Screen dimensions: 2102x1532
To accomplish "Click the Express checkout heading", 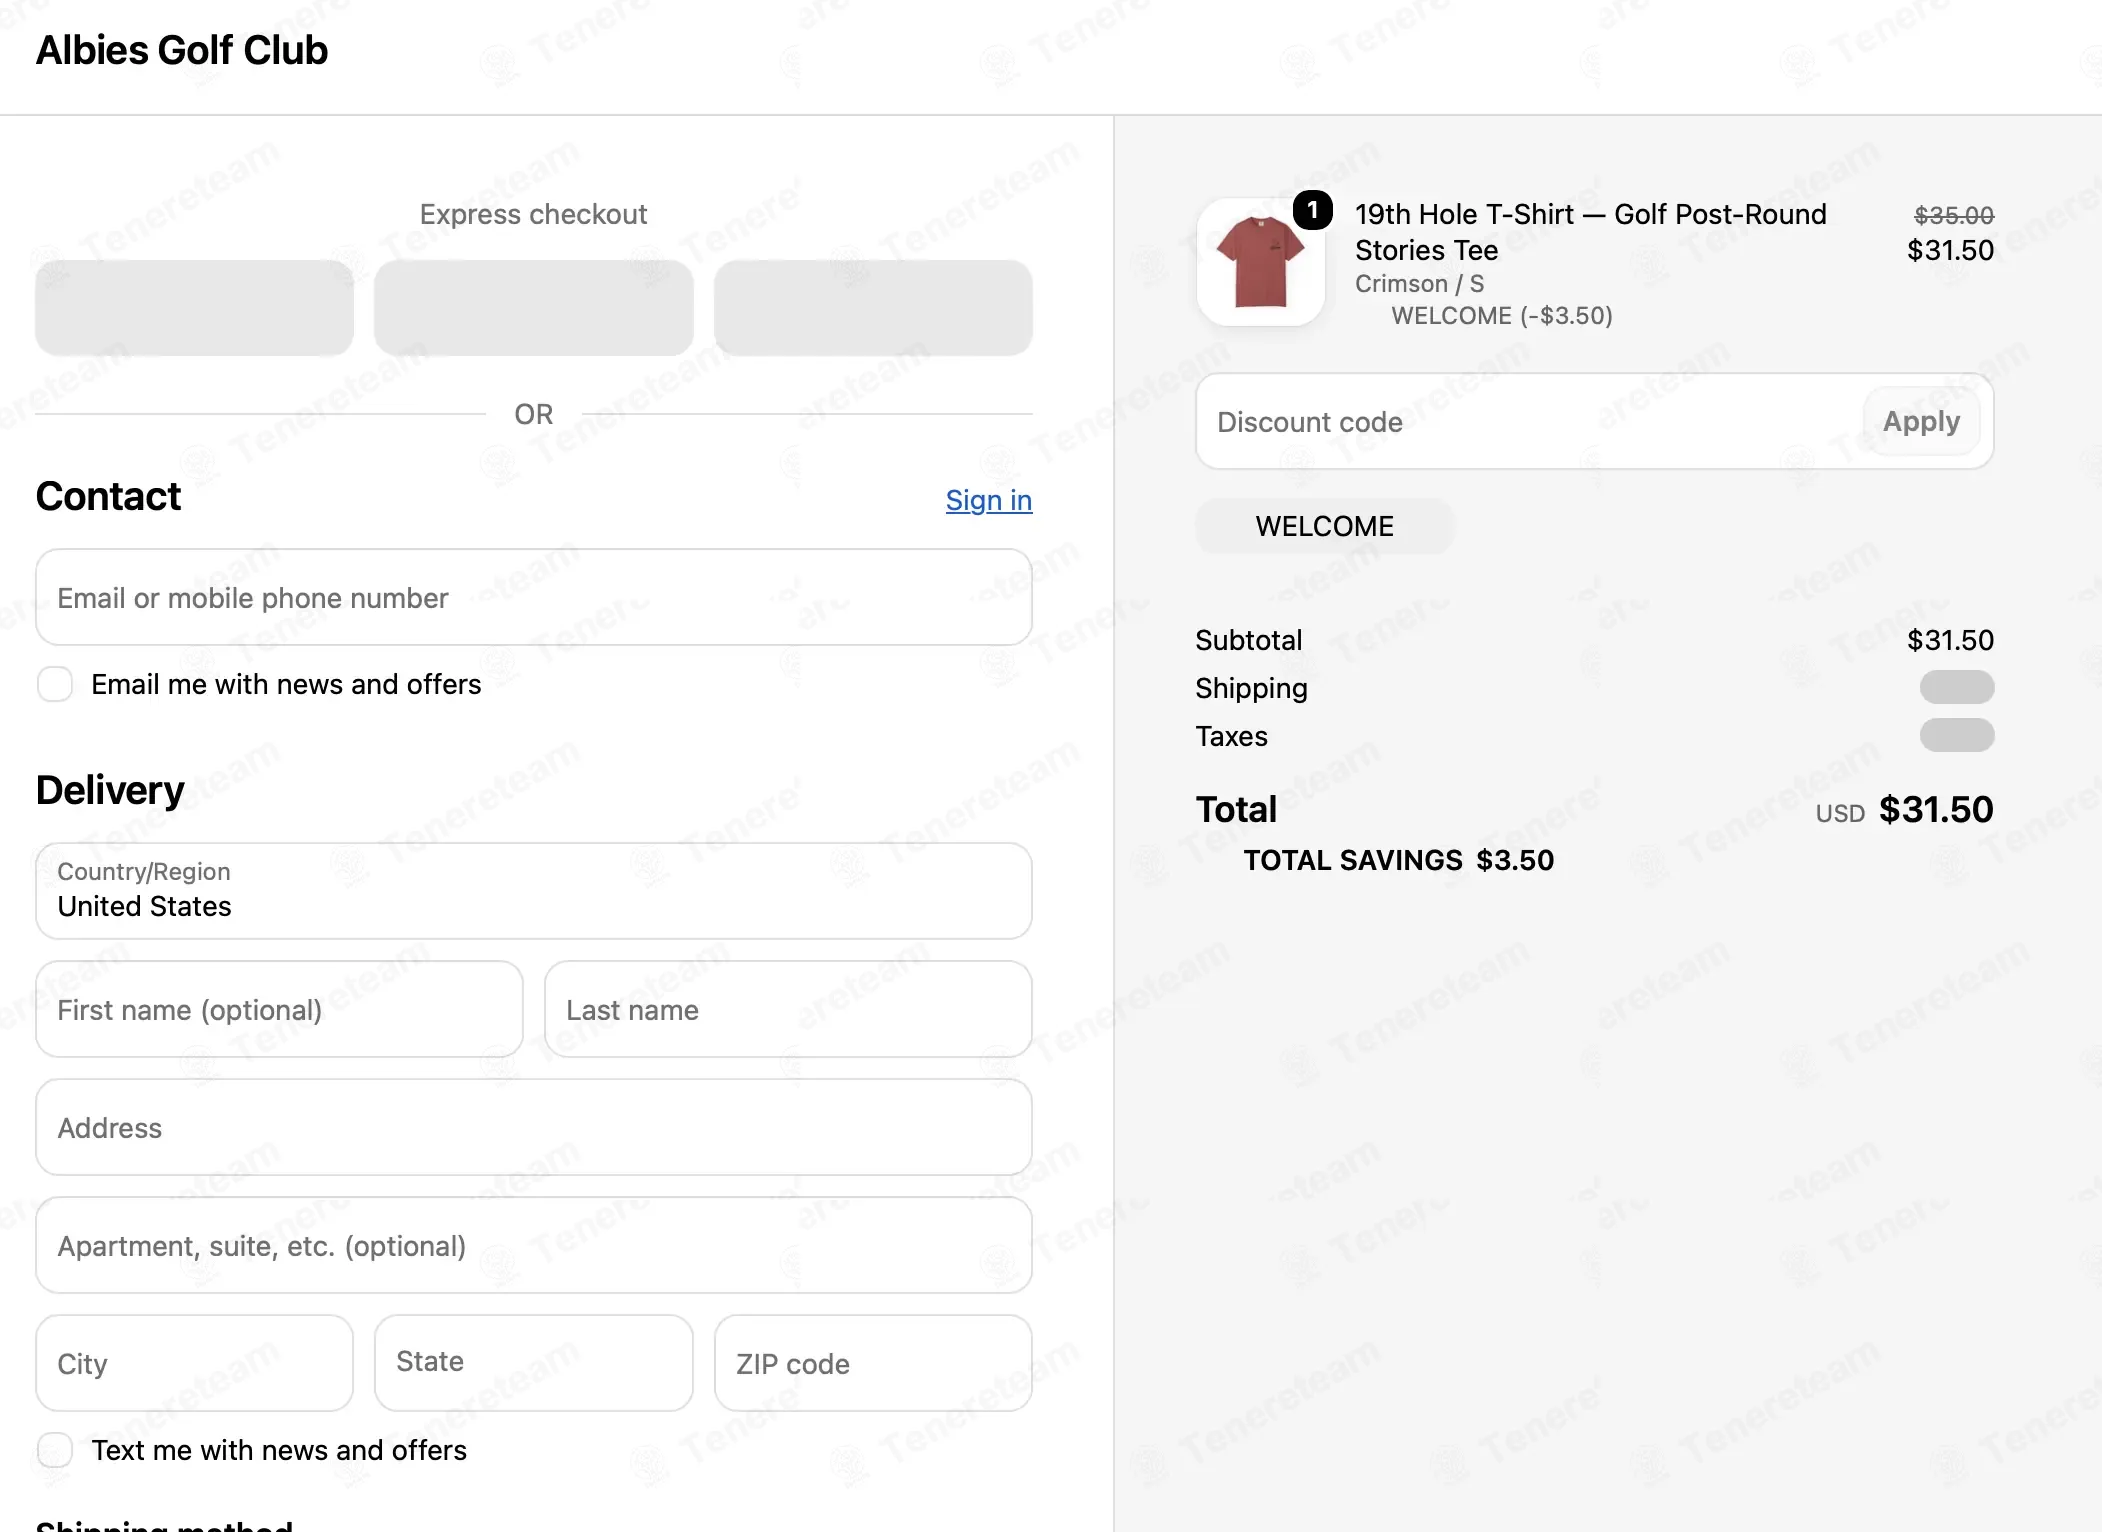I will pos(533,214).
